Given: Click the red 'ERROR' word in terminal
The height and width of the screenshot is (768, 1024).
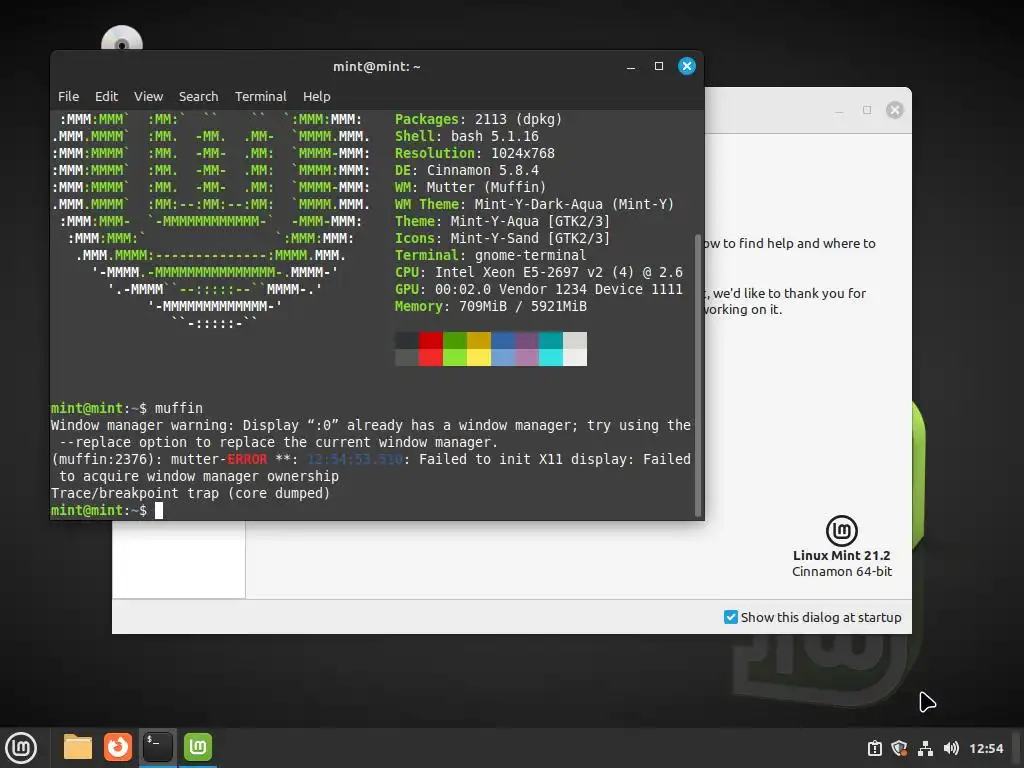Looking at the screenshot, I should pos(247,460).
